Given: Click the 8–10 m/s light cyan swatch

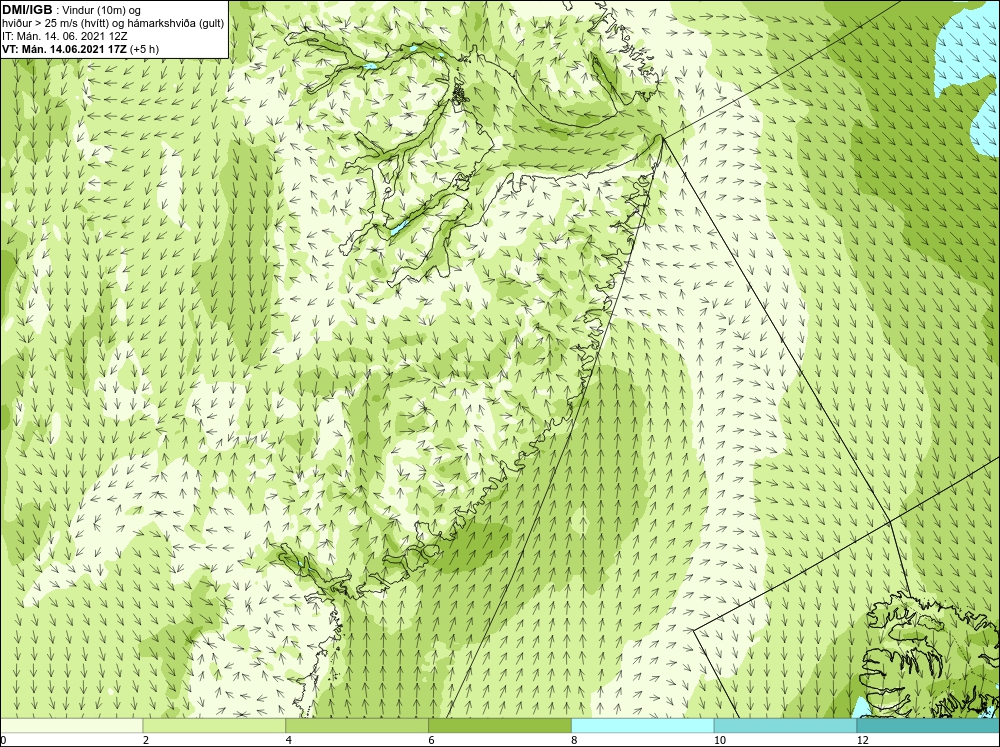Looking at the screenshot, I should pyautogui.click(x=643, y=726).
